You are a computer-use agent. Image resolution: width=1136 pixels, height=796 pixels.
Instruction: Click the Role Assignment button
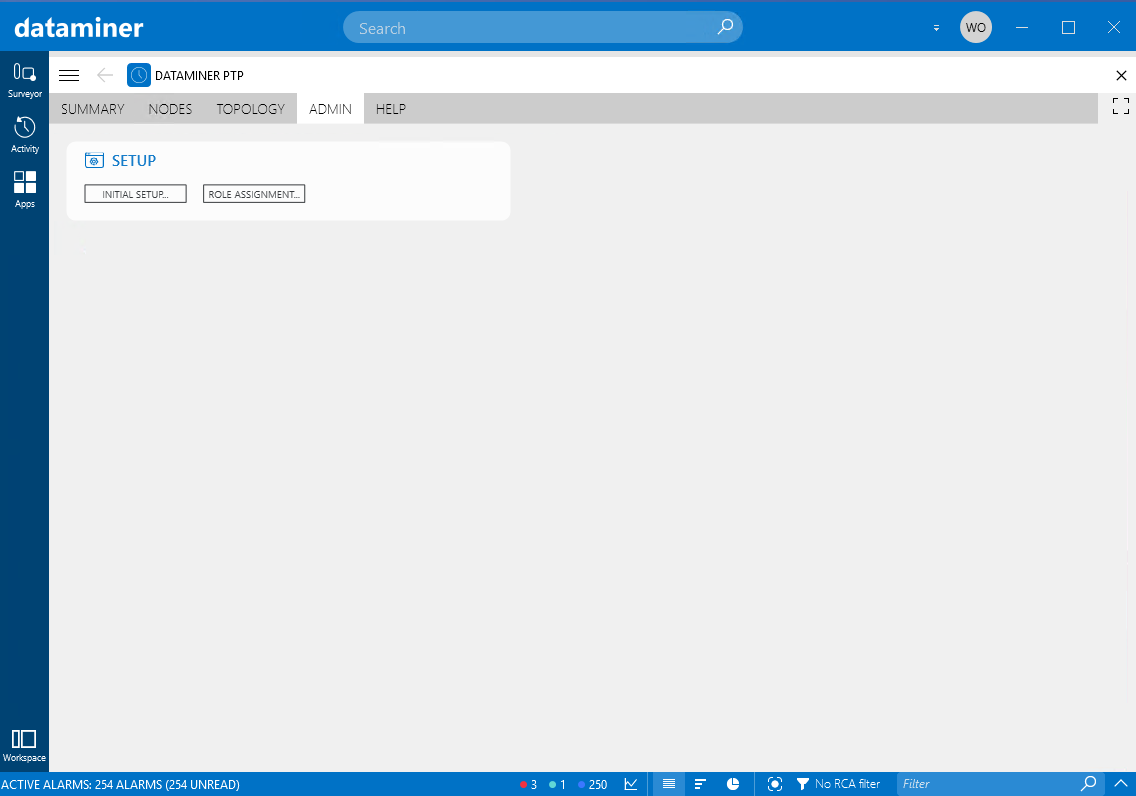tap(254, 194)
